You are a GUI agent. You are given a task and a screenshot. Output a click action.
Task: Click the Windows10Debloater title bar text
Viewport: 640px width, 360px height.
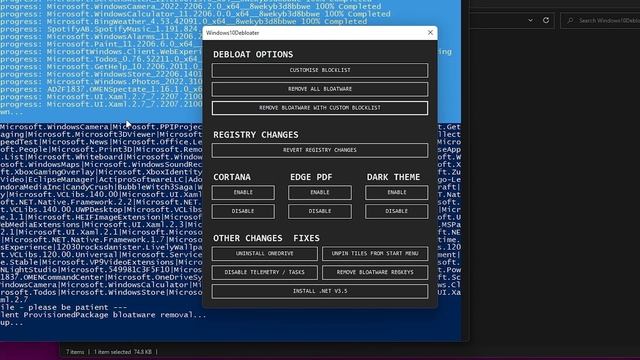pos(232,33)
